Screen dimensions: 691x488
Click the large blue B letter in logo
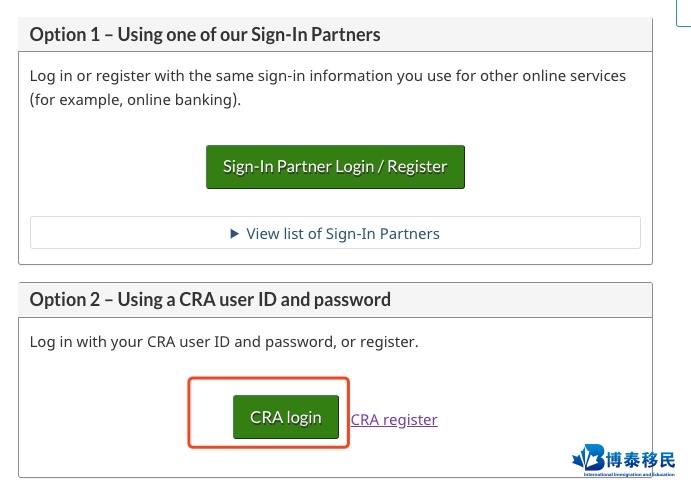point(595,458)
